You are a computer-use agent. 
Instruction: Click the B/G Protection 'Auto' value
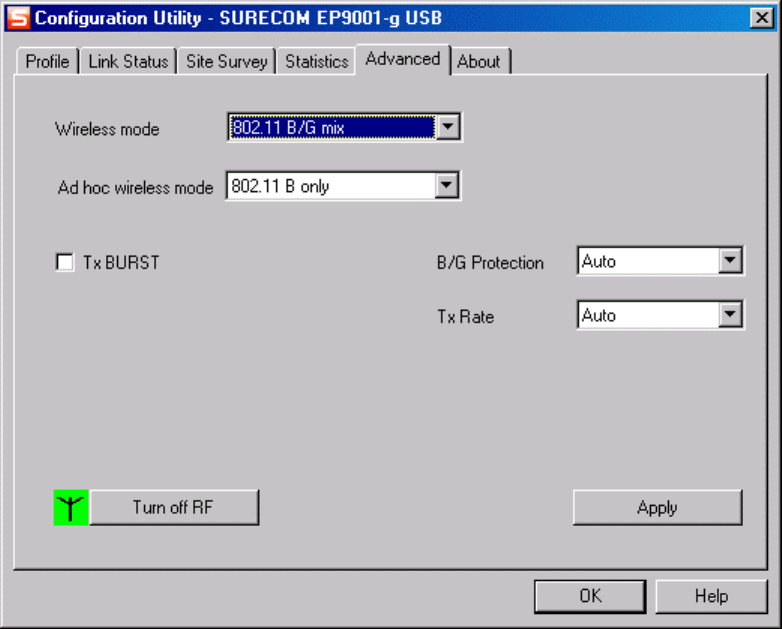pos(648,260)
